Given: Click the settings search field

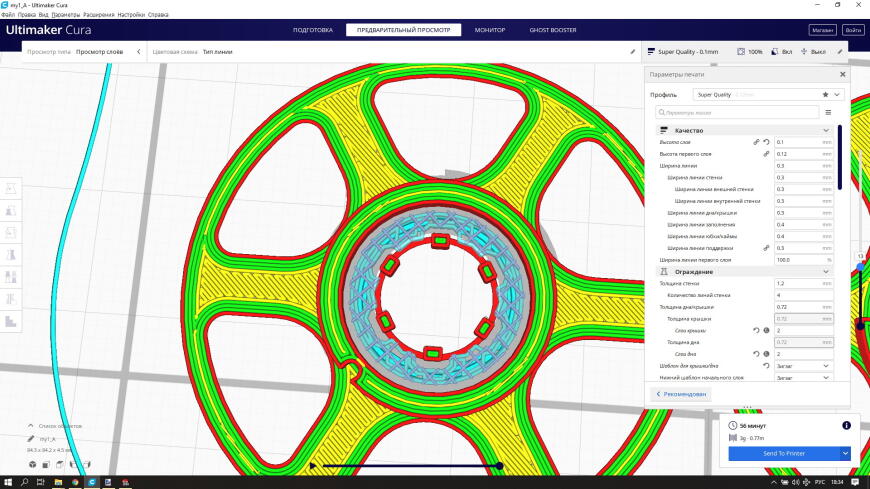Looking at the screenshot, I should click(737, 113).
